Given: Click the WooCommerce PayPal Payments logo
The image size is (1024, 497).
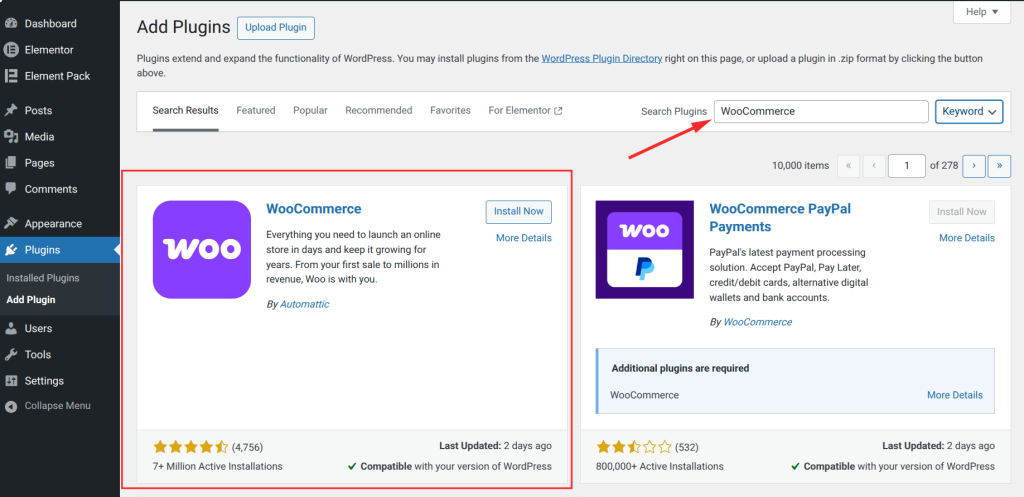Looking at the screenshot, I should [x=645, y=249].
